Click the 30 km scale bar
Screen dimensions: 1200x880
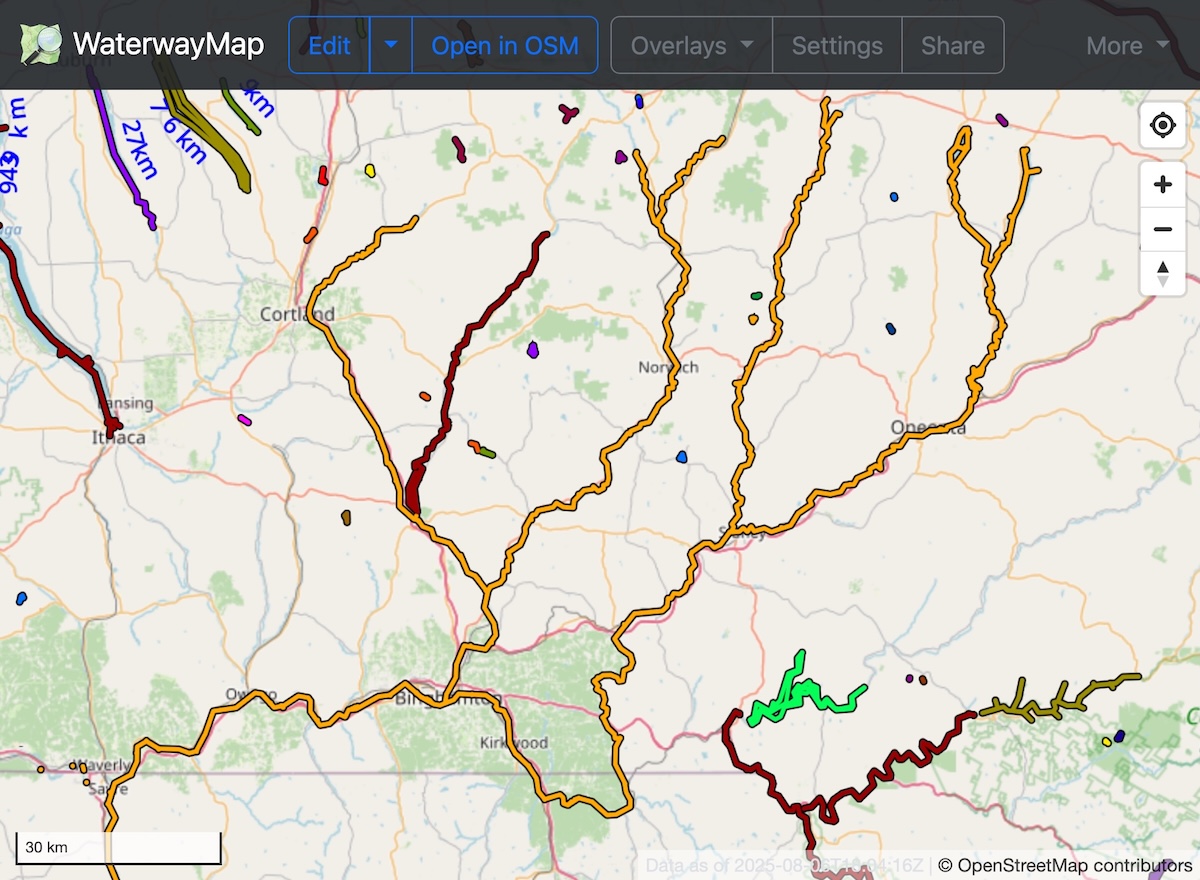point(118,847)
